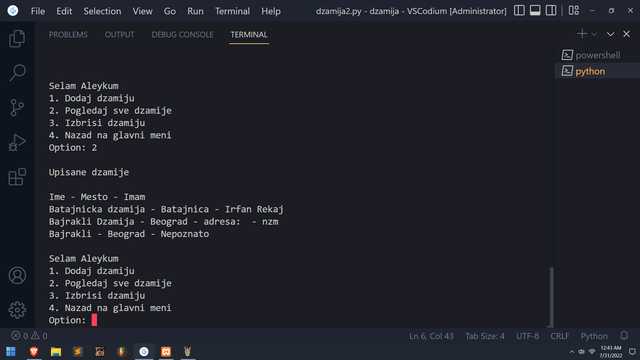640x360 pixels.
Task: Open the Source Control view
Action: pos(17,108)
